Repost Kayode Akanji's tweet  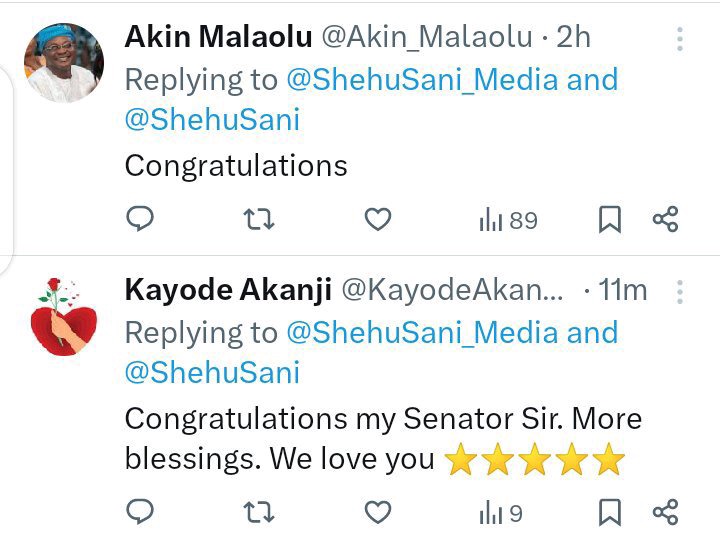coord(259,512)
